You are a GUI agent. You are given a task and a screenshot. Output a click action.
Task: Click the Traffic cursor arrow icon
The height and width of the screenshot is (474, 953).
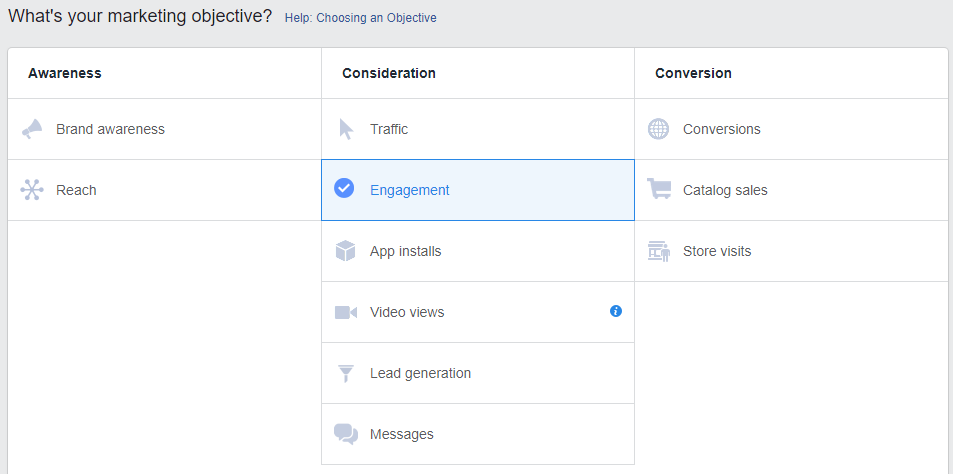pos(346,129)
